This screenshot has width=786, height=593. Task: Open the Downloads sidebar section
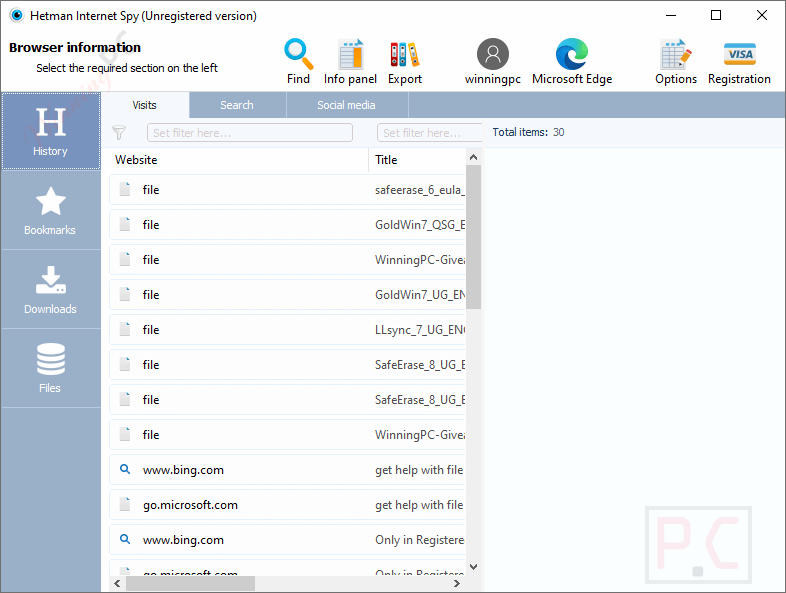pos(51,289)
